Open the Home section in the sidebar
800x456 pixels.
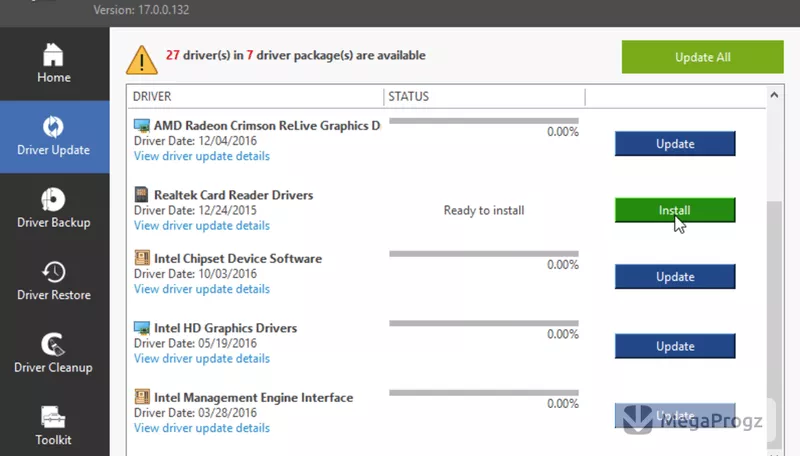54,63
